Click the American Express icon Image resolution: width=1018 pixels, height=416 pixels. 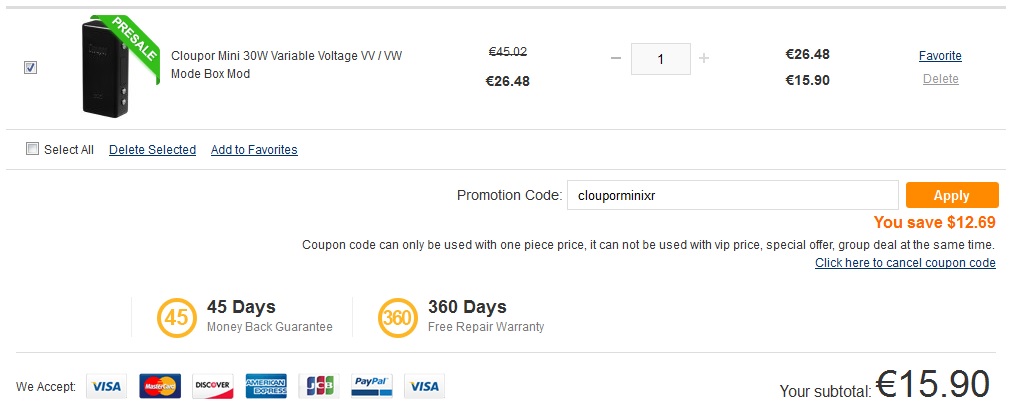(x=266, y=386)
